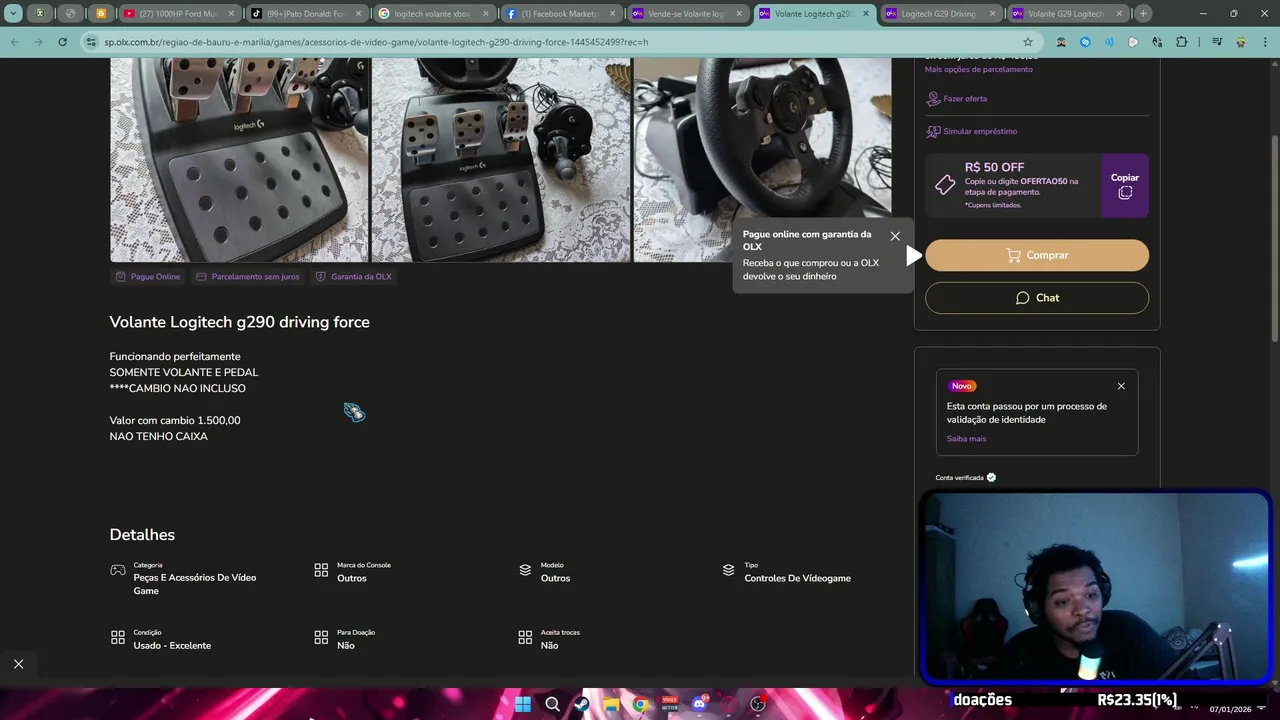This screenshot has height=720, width=1280.
Task: Switch to Vende-se Volante OLX tab
Action: click(687, 14)
